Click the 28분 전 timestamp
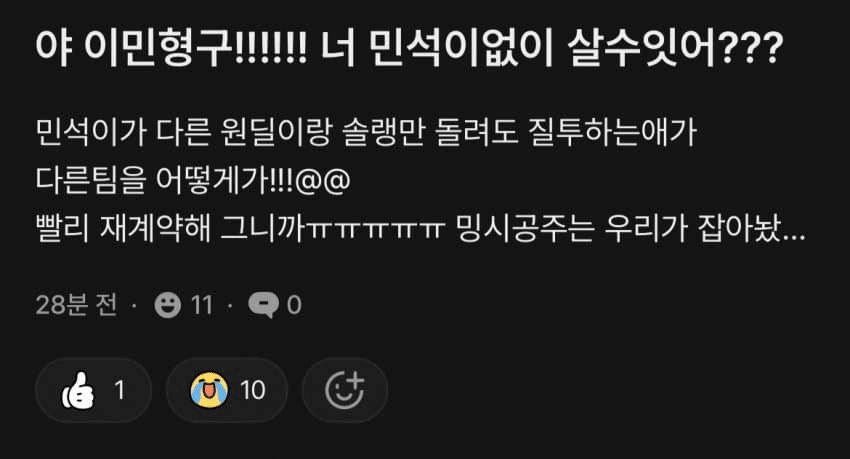The height and width of the screenshot is (459, 850). (76, 305)
